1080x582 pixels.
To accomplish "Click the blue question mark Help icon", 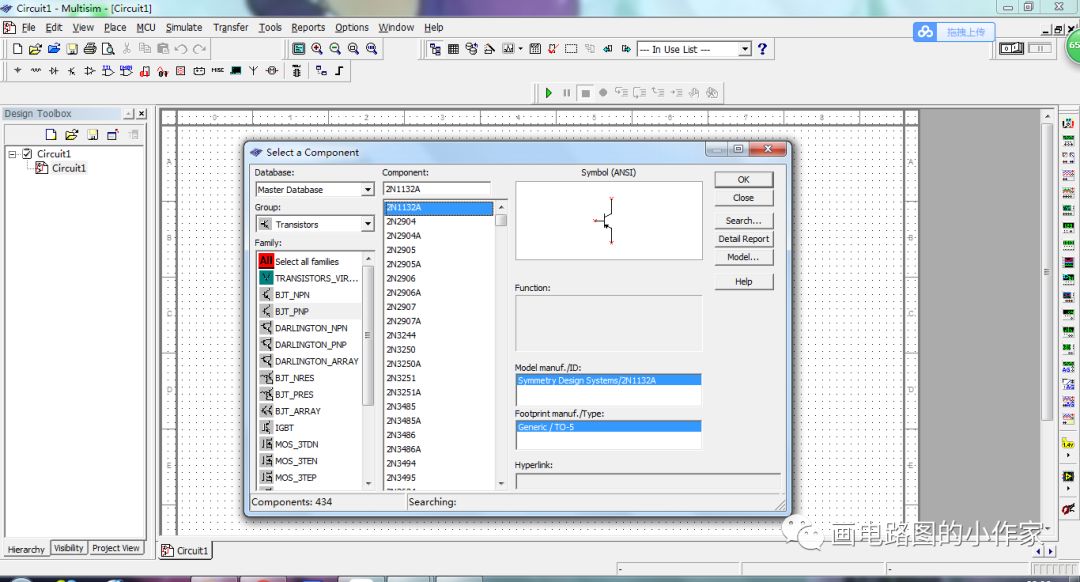I will (762, 49).
